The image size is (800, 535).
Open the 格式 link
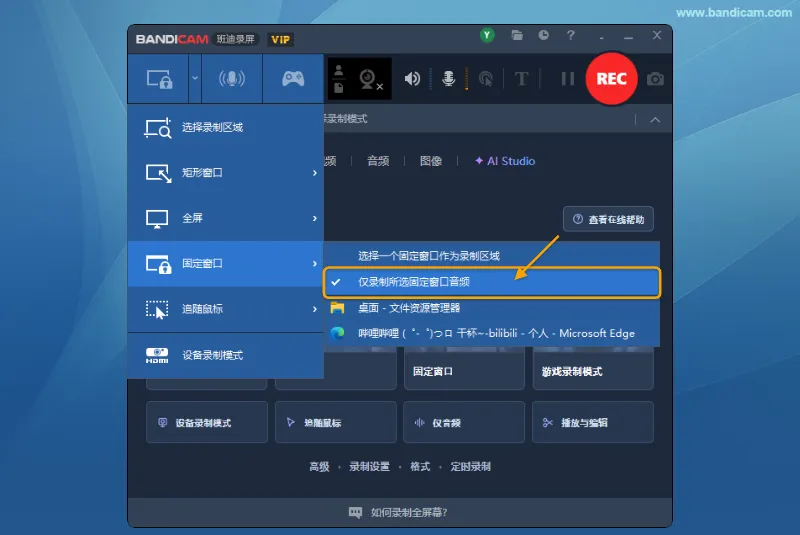point(420,467)
